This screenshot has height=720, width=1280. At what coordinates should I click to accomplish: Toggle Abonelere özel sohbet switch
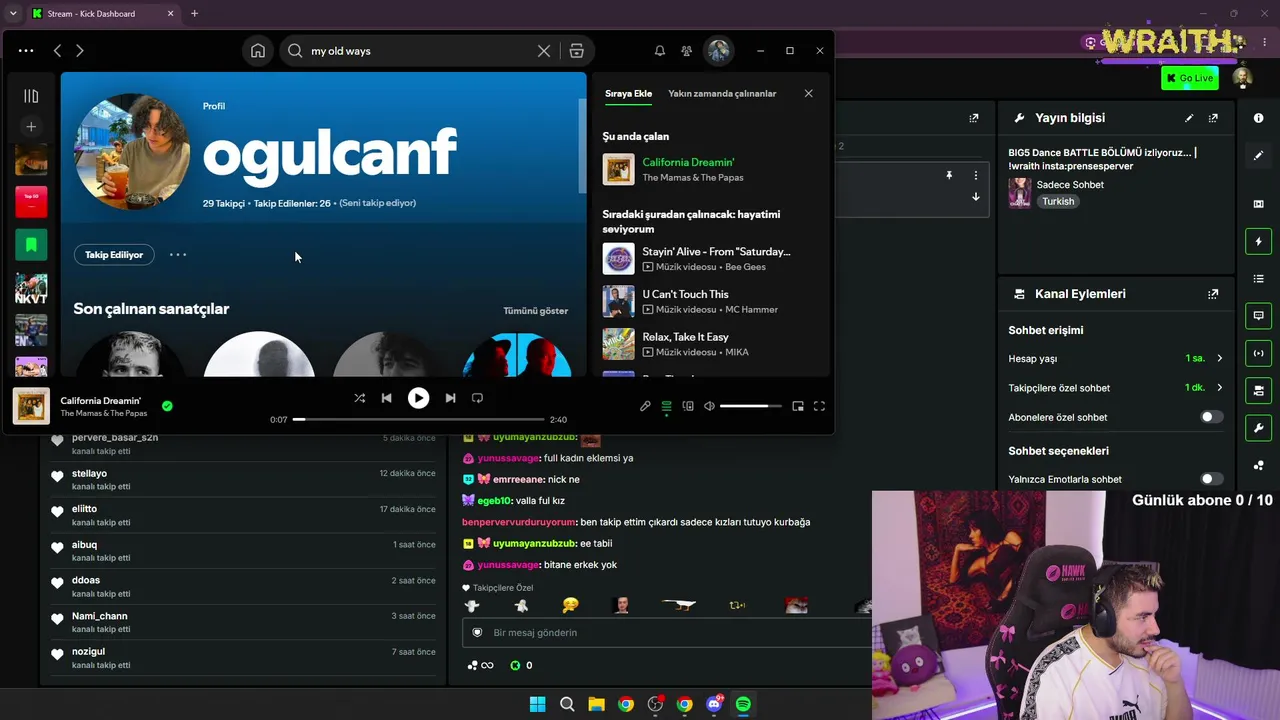click(1211, 417)
